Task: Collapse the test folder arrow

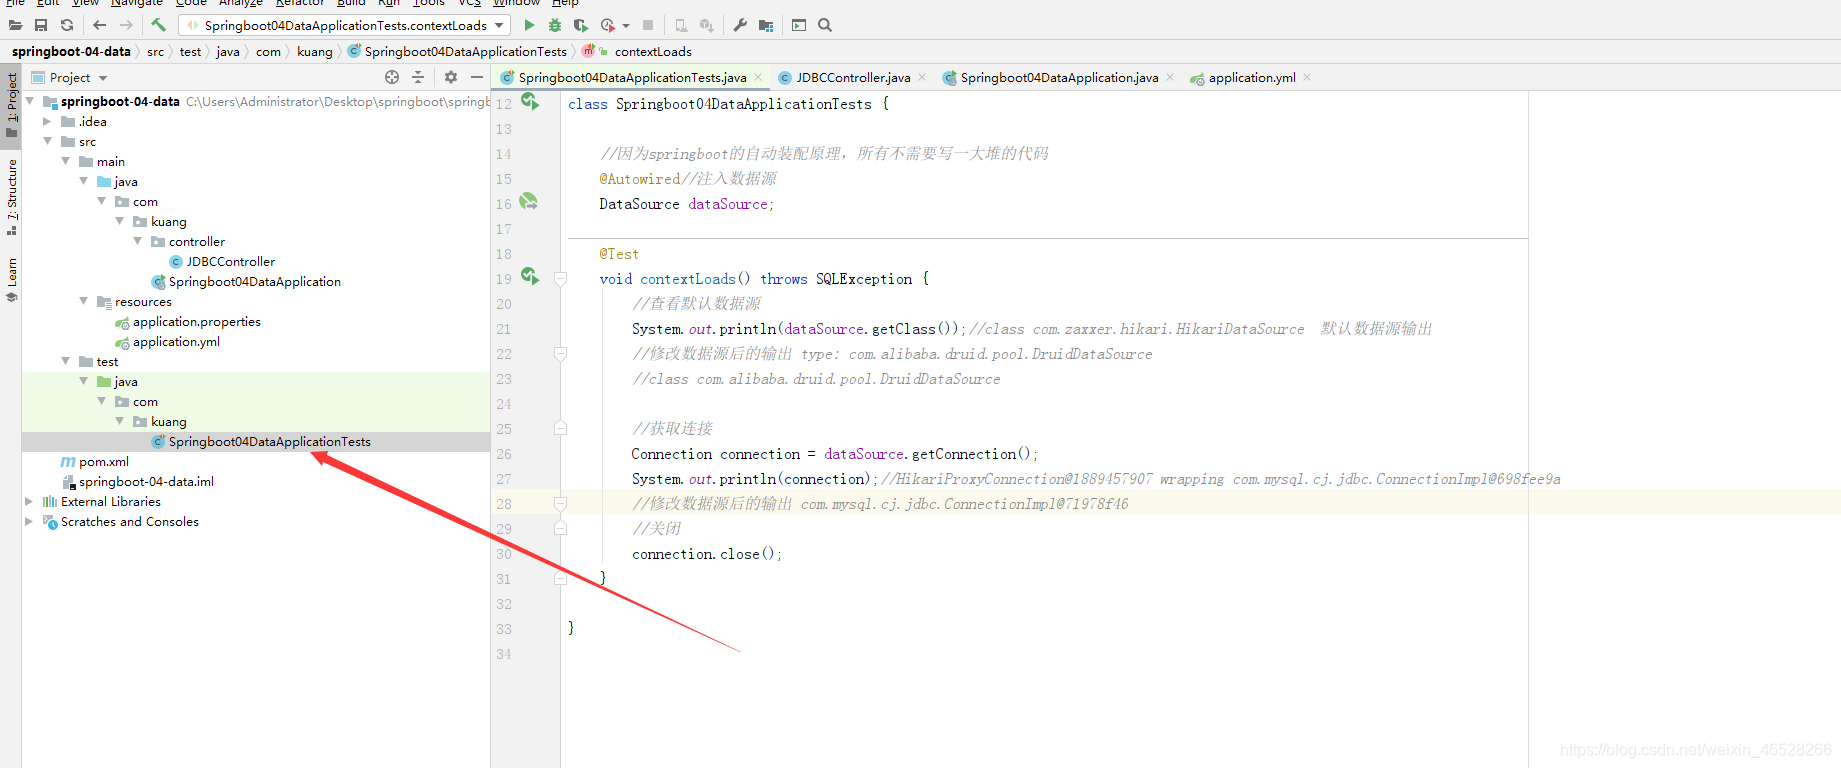Action: (x=65, y=361)
